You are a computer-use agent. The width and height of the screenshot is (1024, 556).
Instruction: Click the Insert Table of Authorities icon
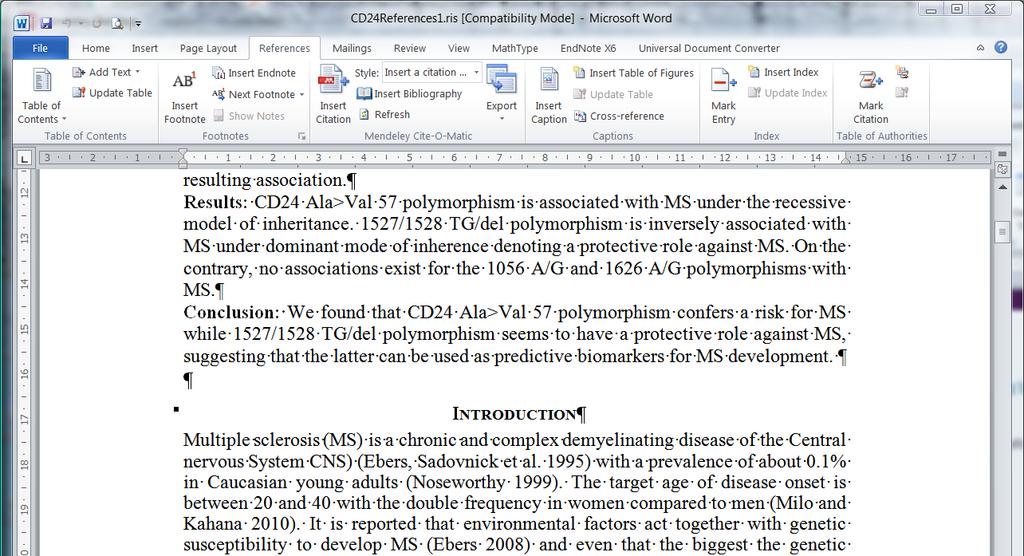[902, 72]
